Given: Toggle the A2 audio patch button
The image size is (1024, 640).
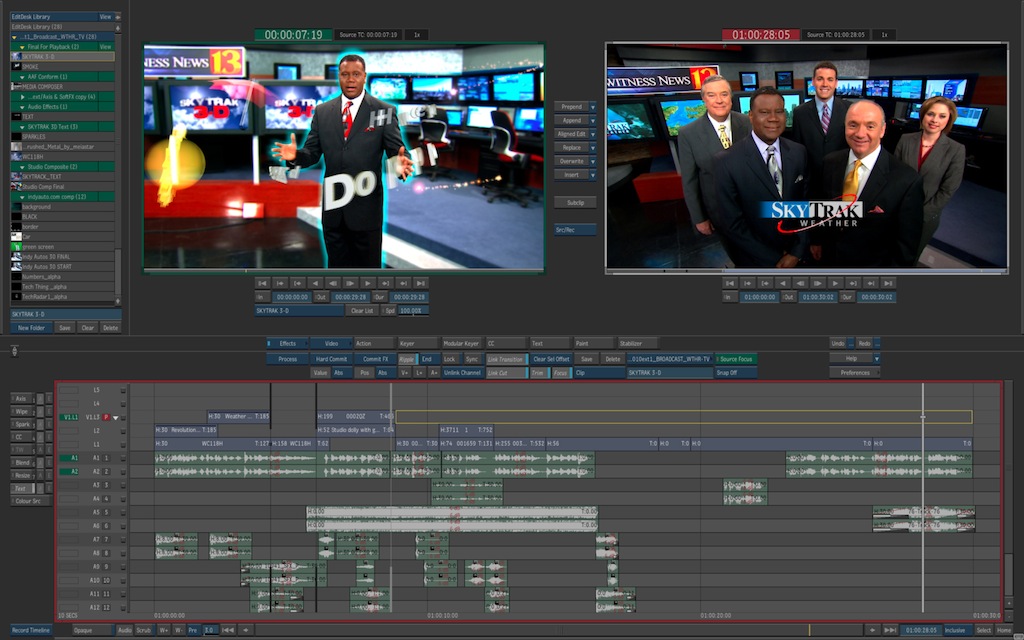Looking at the screenshot, I should 69,472.
